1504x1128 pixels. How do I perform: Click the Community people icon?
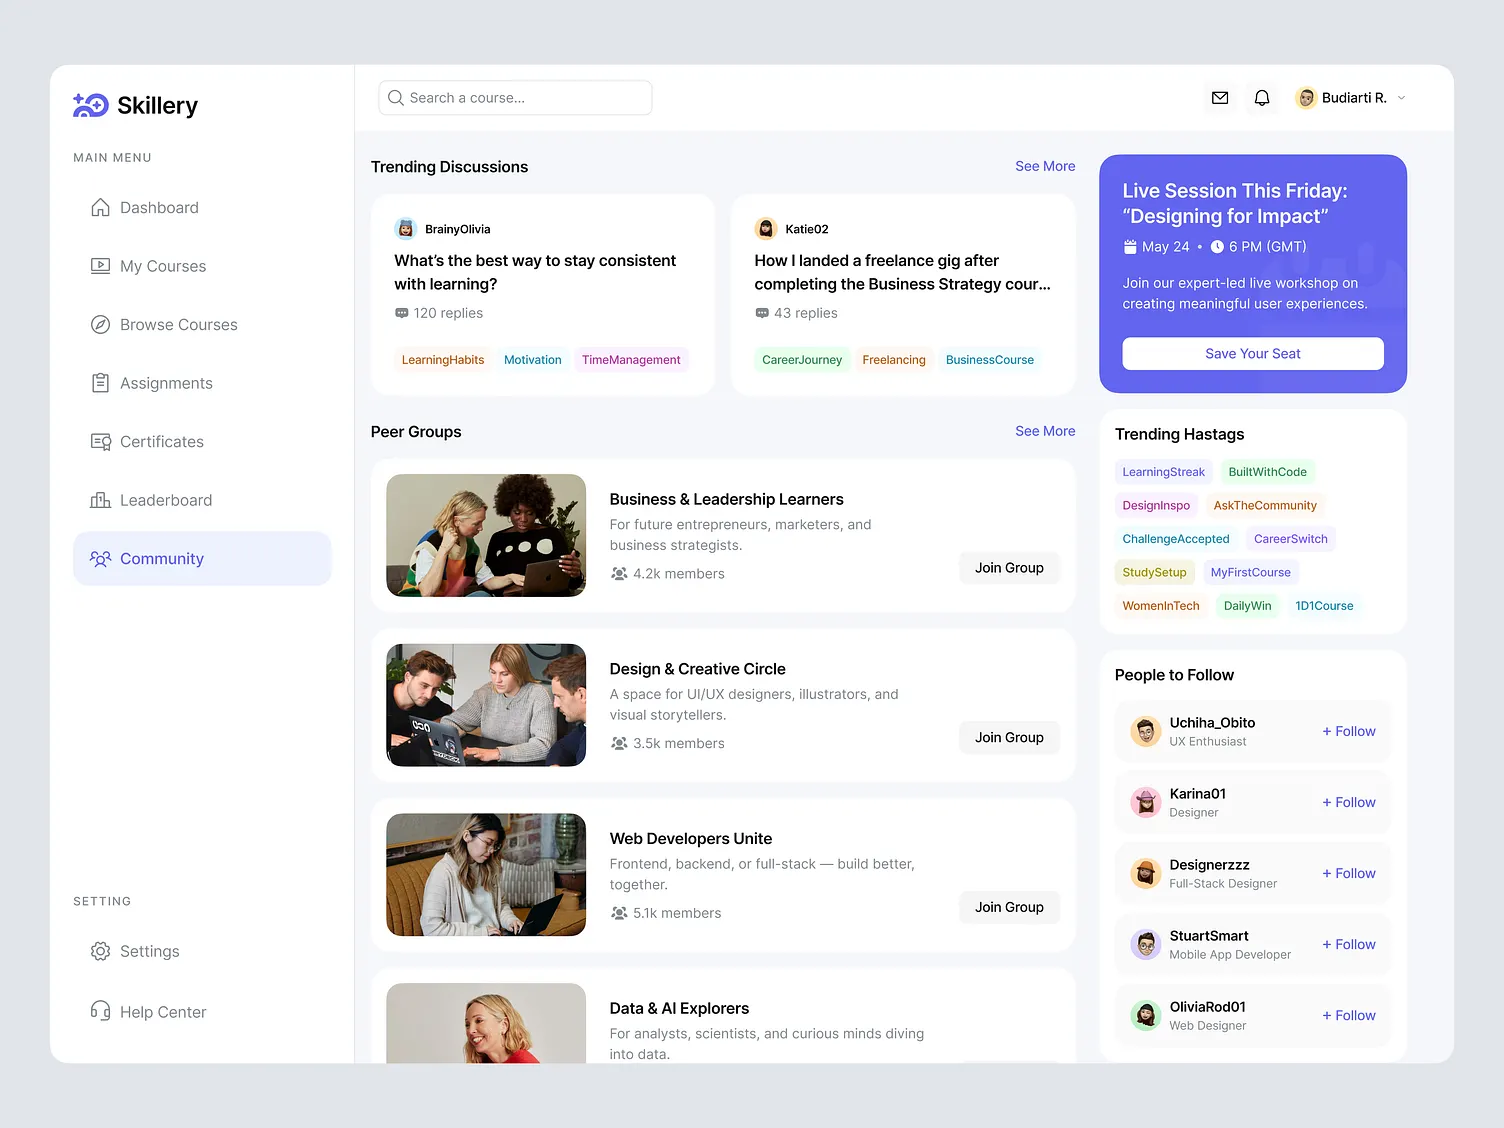pyautogui.click(x=100, y=559)
